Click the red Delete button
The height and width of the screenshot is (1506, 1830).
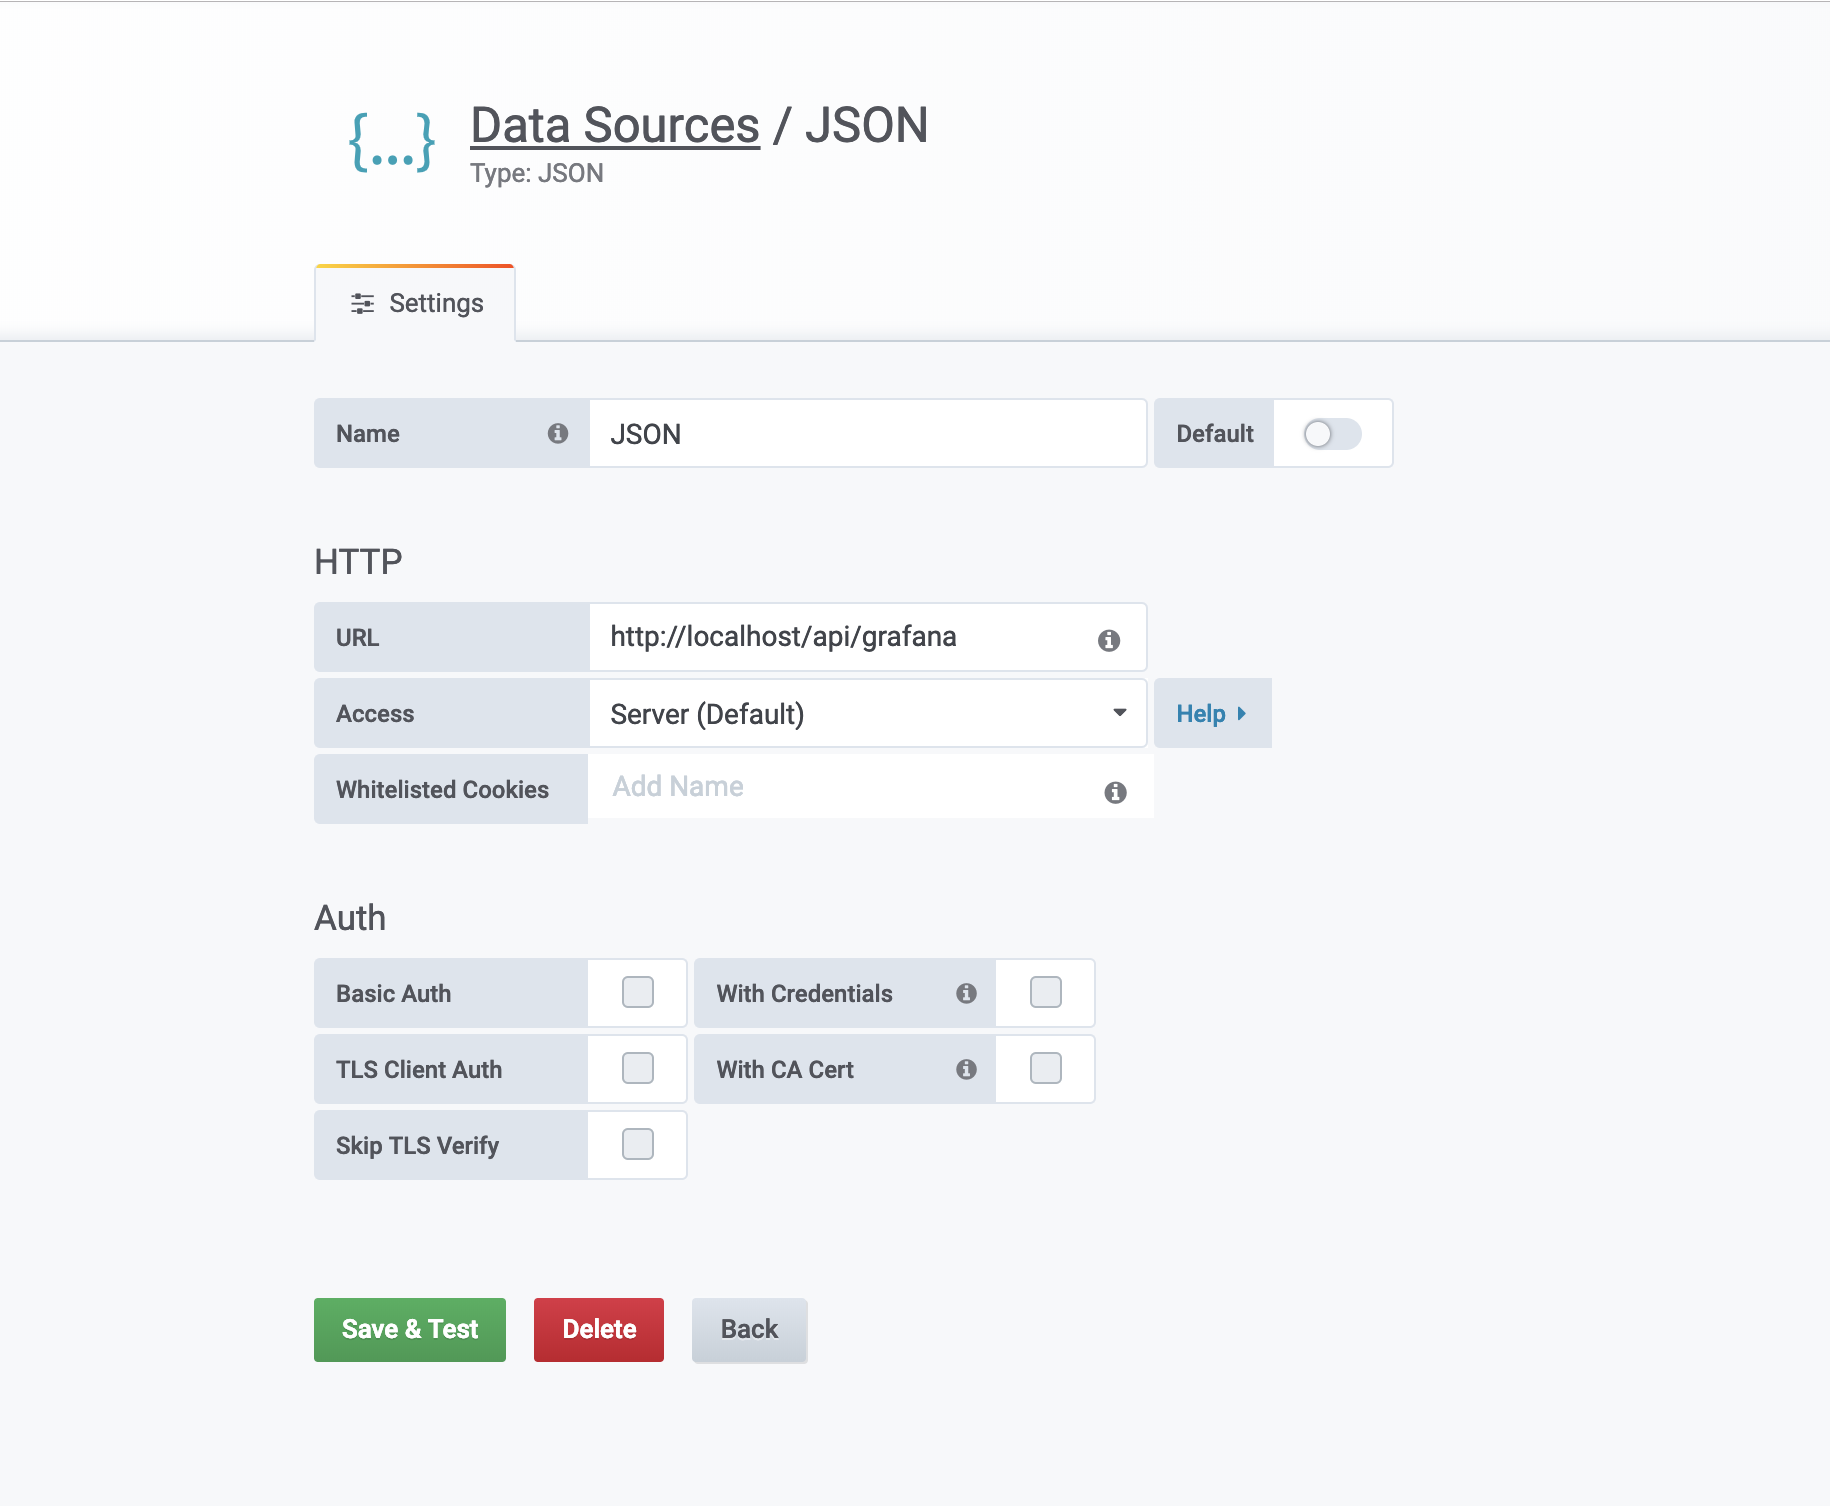point(599,1329)
